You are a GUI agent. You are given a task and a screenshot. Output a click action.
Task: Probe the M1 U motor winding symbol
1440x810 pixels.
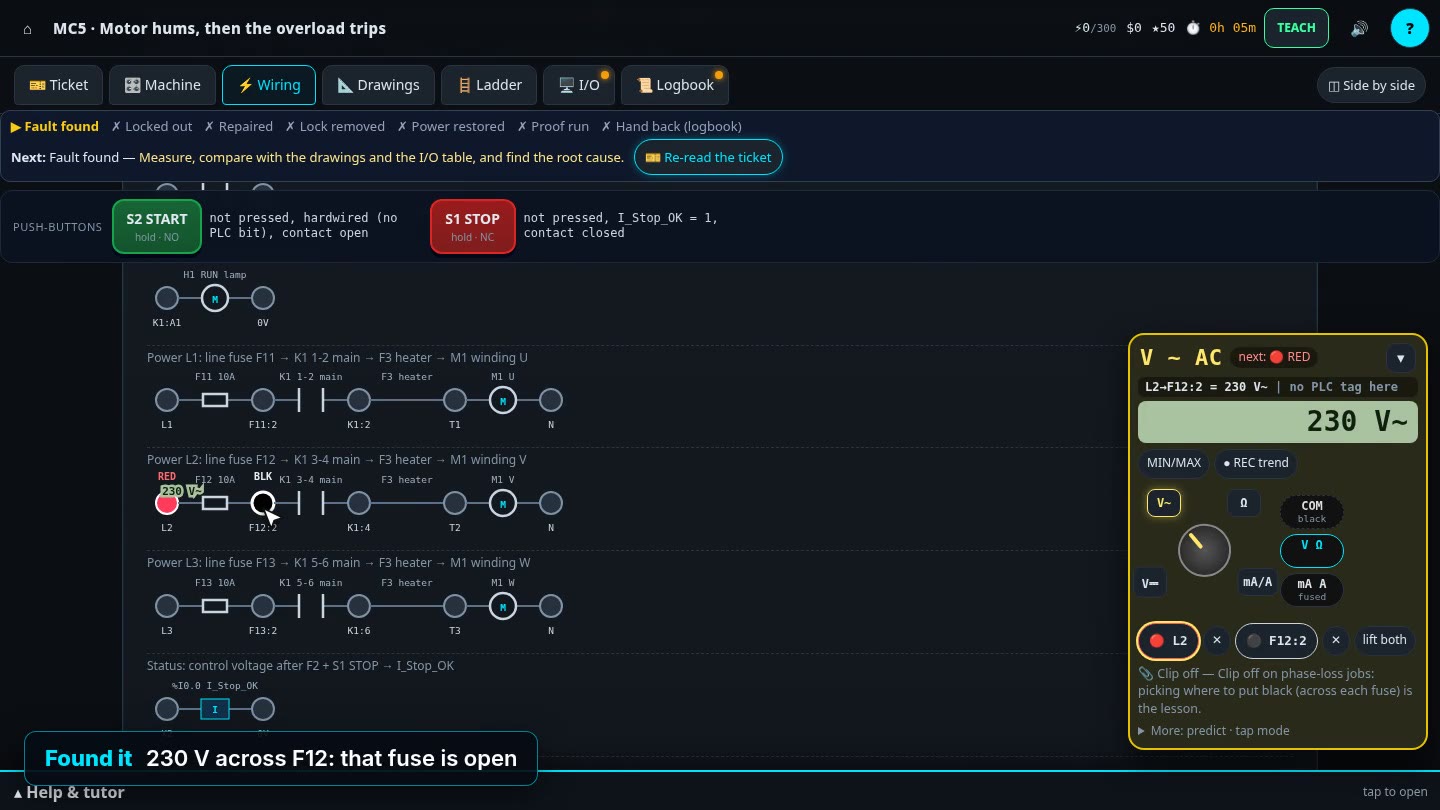(503, 401)
